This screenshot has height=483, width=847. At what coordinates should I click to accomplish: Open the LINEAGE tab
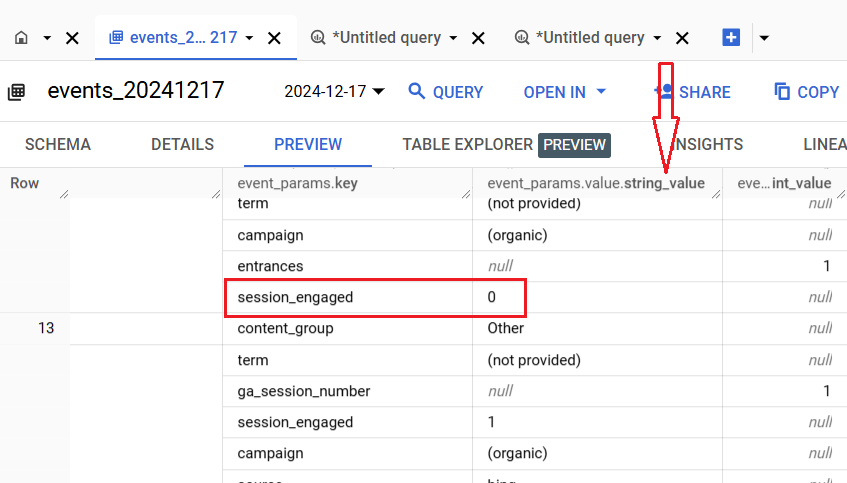click(825, 144)
